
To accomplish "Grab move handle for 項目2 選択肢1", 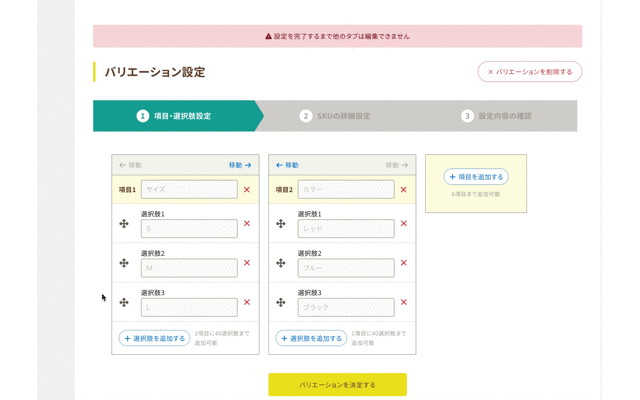I will [280, 224].
